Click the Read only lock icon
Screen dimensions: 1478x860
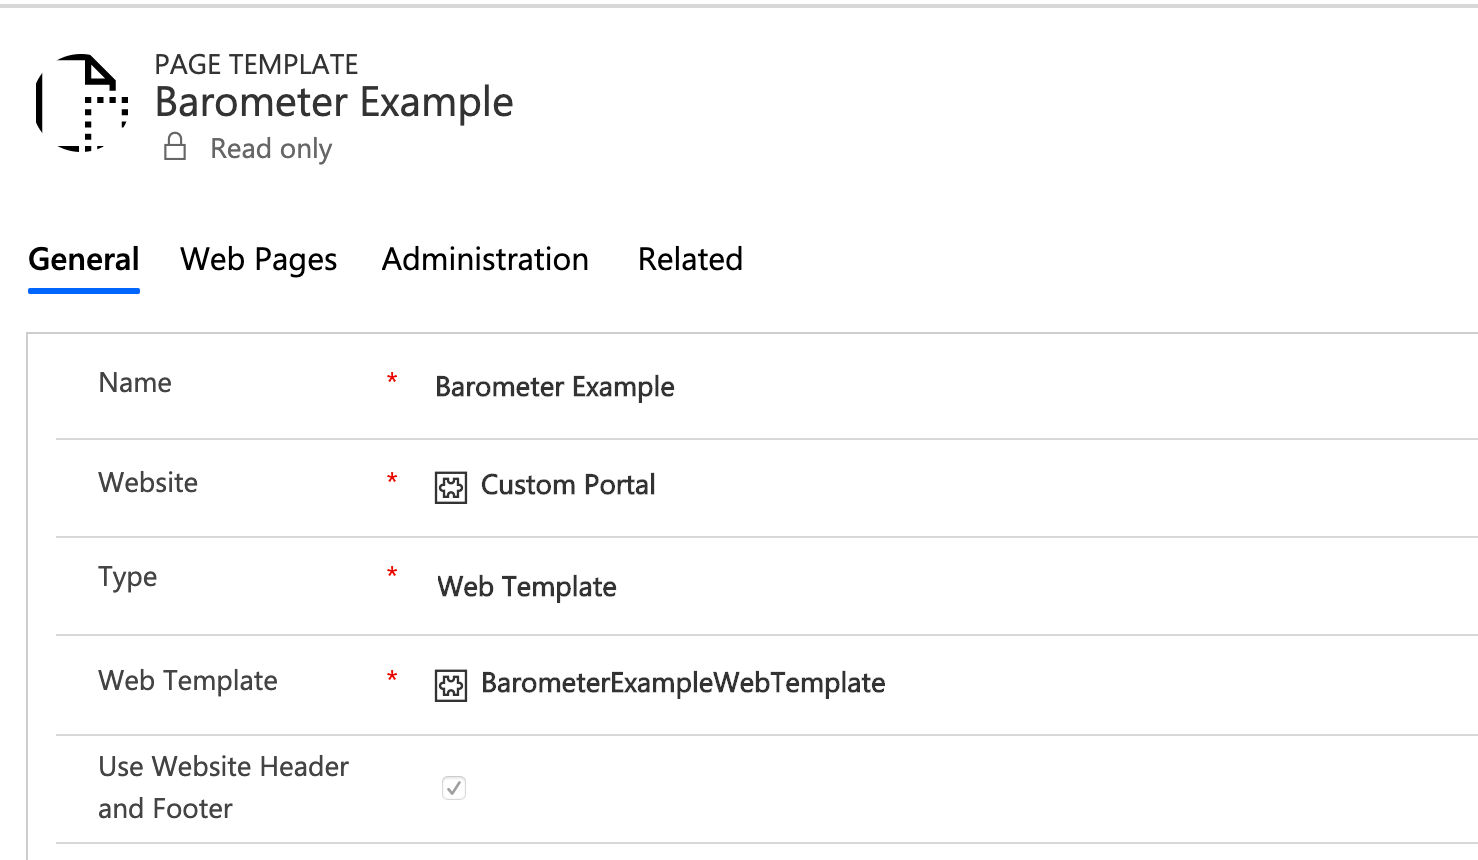coord(175,147)
